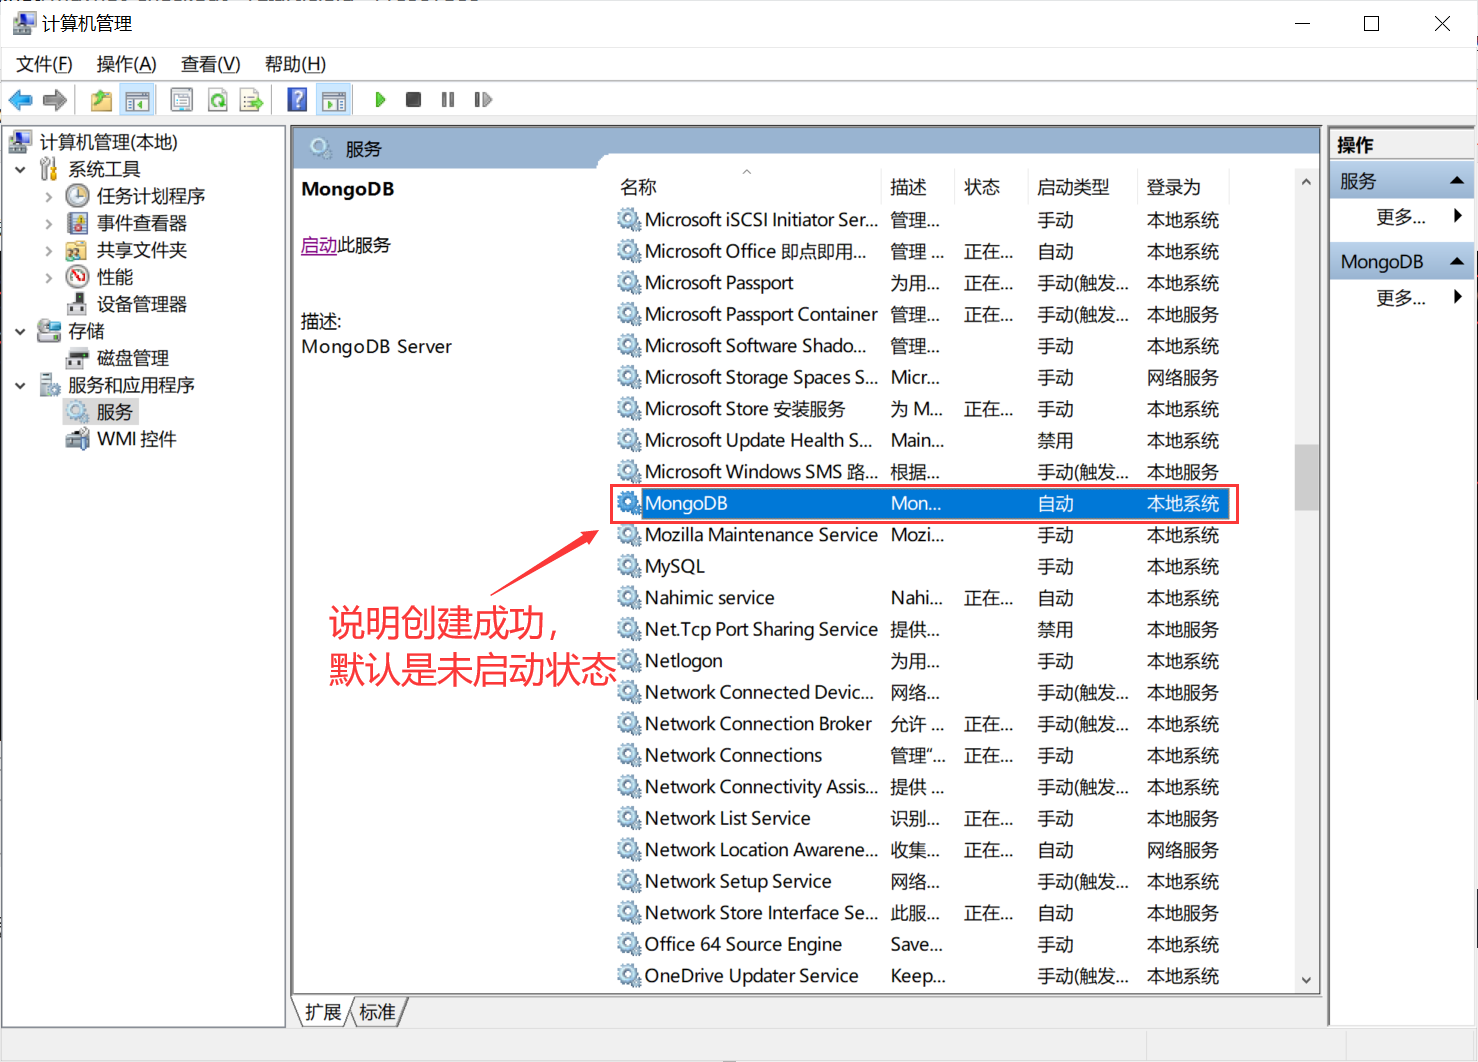
Task: Select Nahimic service row
Action: [x=920, y=598]
